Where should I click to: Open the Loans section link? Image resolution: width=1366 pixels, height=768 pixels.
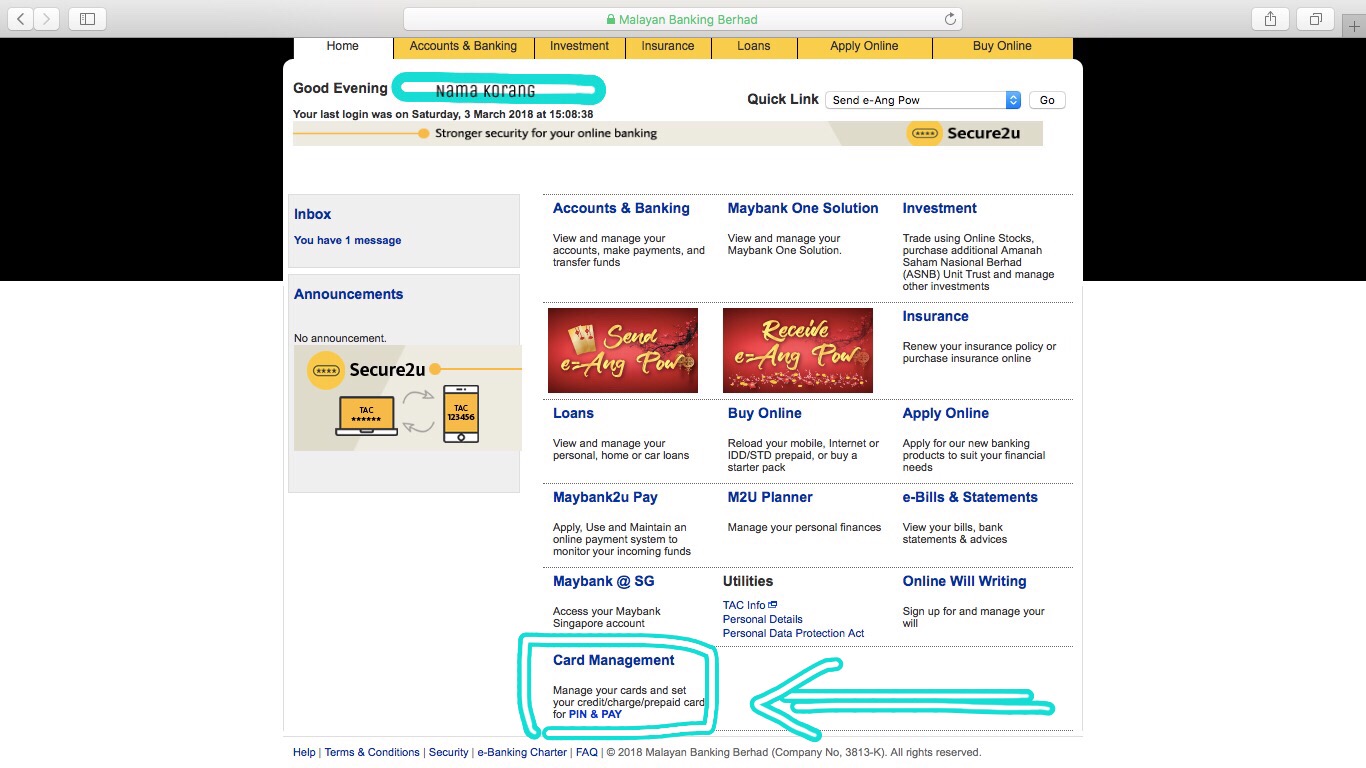point(573,413)
